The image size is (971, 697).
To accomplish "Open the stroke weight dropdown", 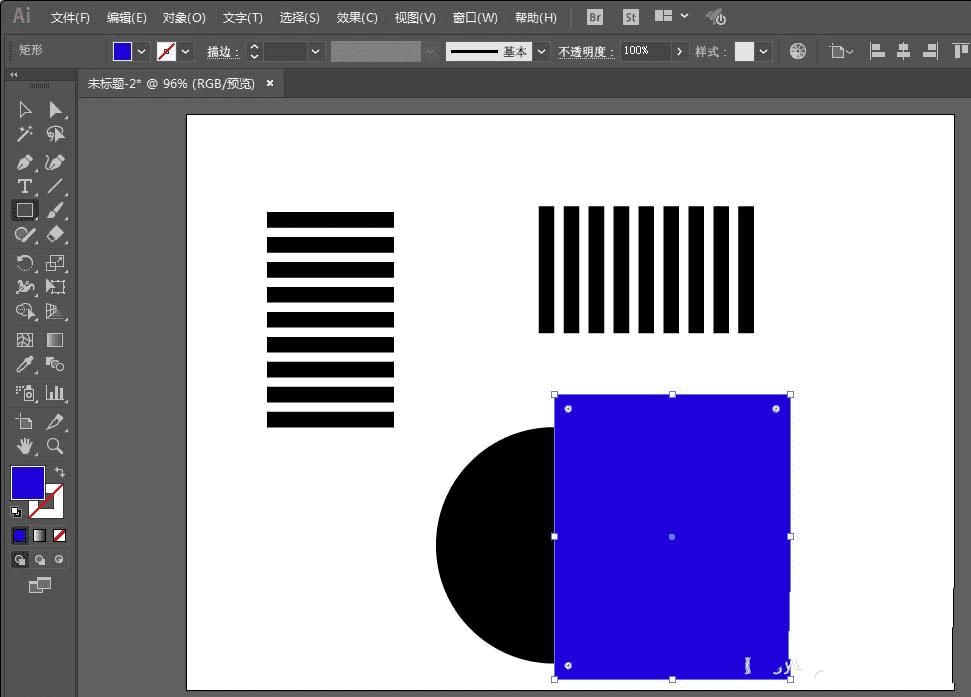I will (x=316, y=51).
